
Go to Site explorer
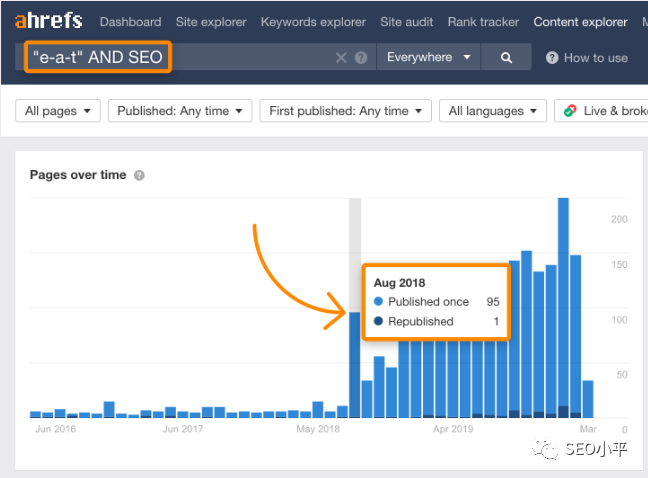pos(211,22)
